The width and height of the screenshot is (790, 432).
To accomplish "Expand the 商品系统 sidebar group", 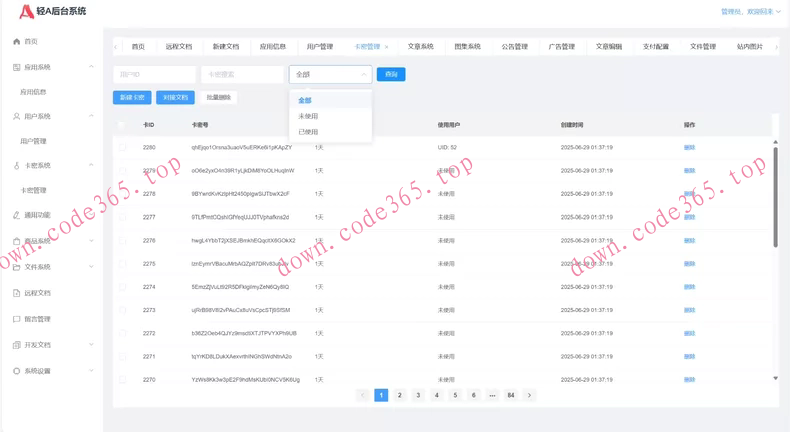I will point(91,241).
